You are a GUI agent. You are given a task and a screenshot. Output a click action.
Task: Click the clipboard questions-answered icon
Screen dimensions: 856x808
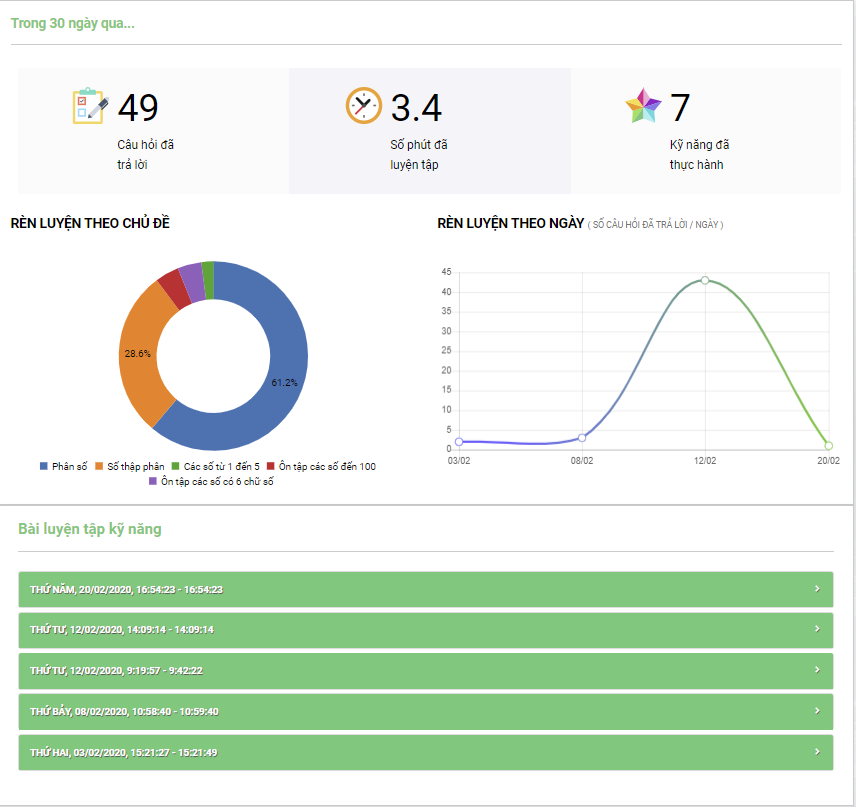click(90, 106)
